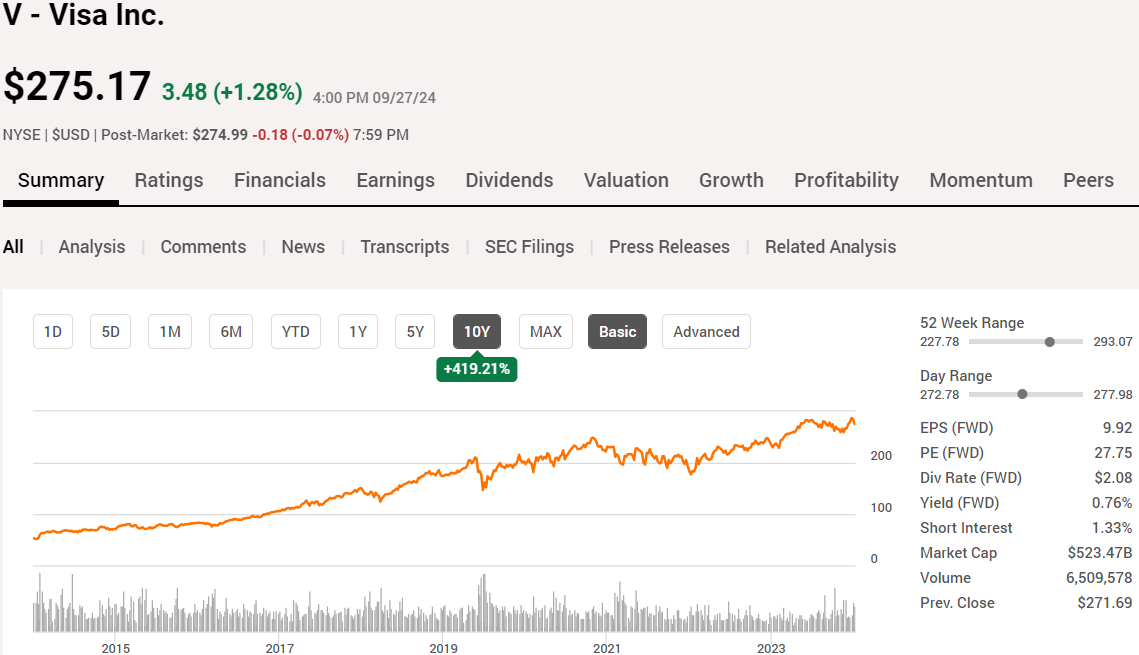Filter feed by All
1139x655 pixels.
click(13, 247)
